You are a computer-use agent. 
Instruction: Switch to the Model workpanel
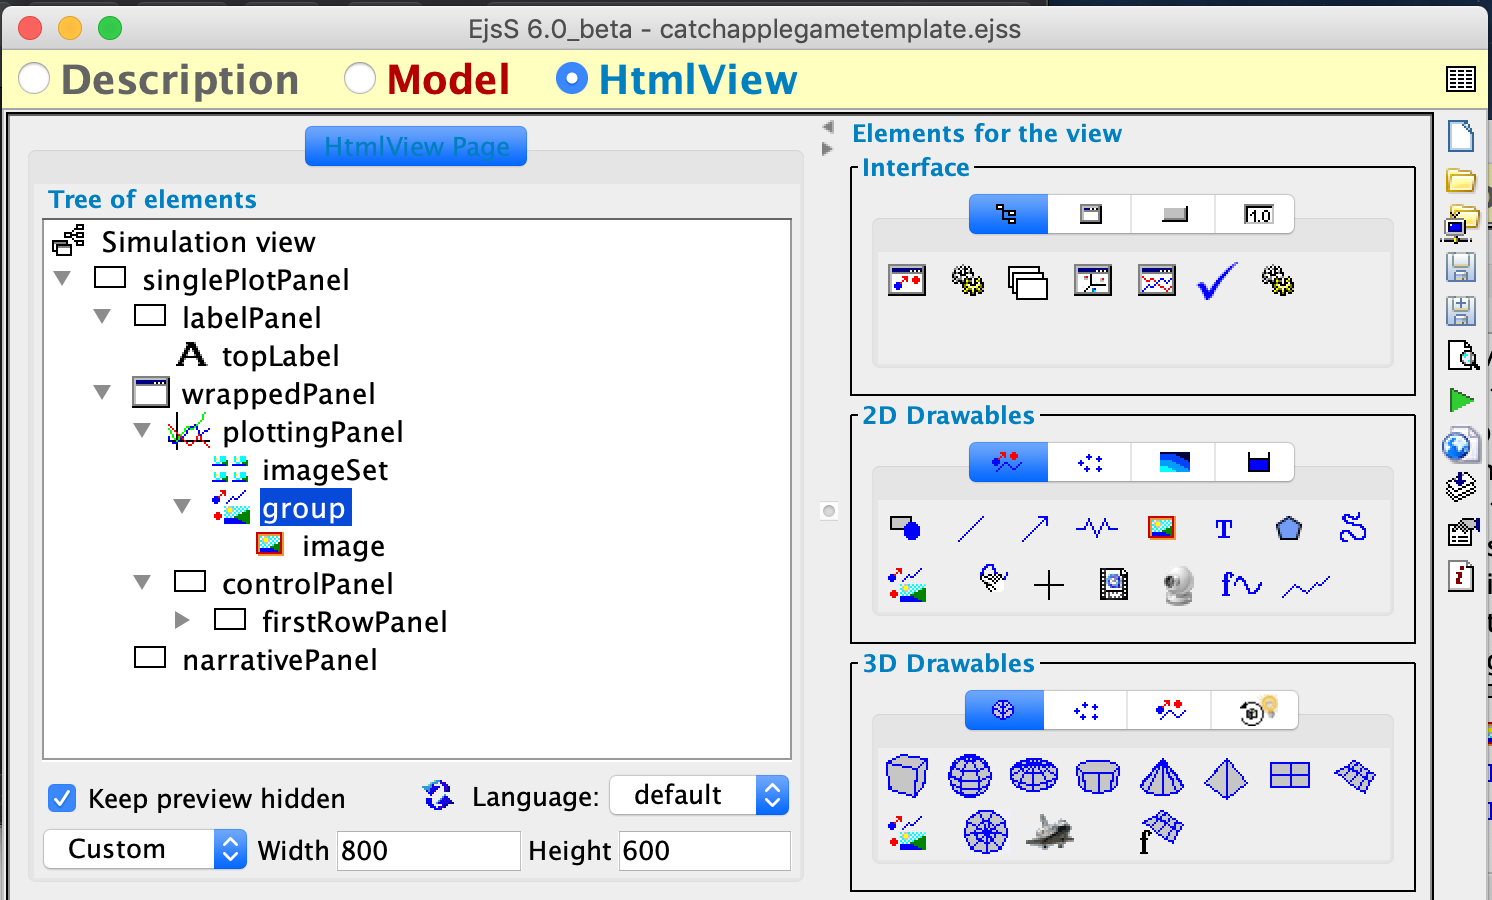(x=360, y=78)
